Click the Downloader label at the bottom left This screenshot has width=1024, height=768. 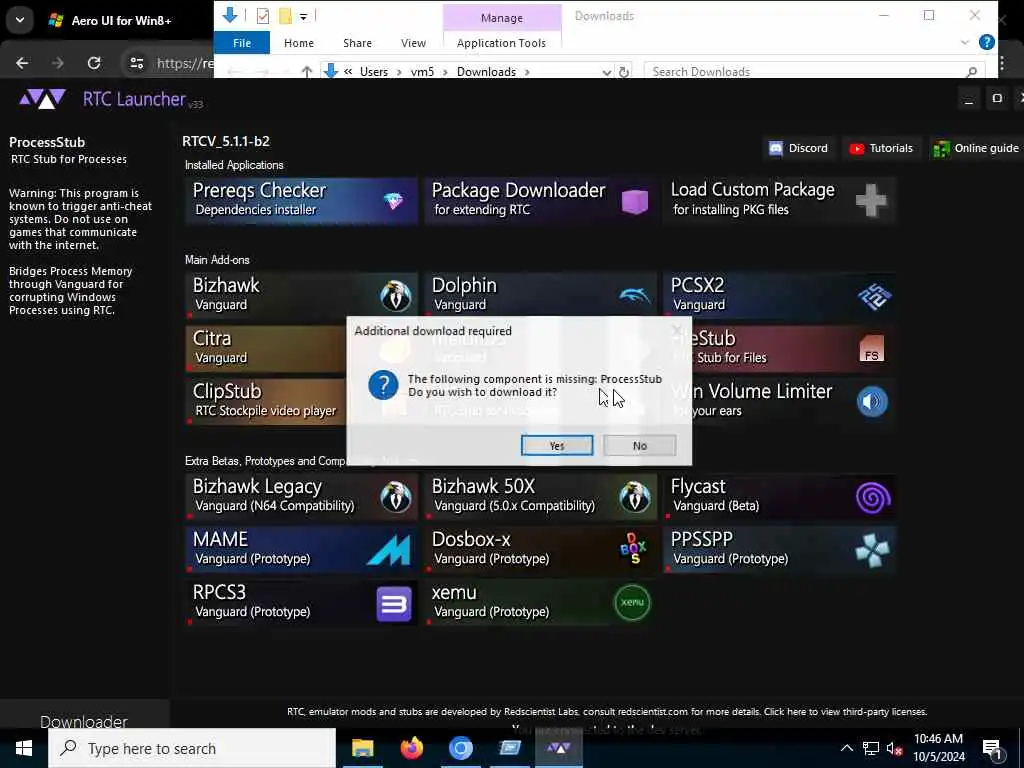click(84, 722)
